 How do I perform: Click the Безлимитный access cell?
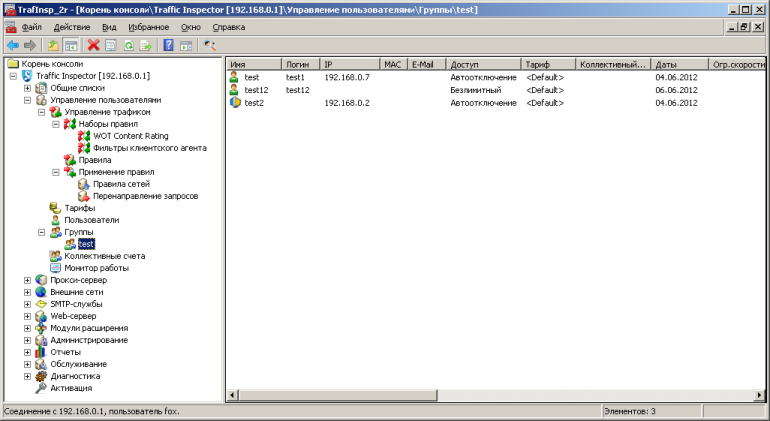[475, 90]
